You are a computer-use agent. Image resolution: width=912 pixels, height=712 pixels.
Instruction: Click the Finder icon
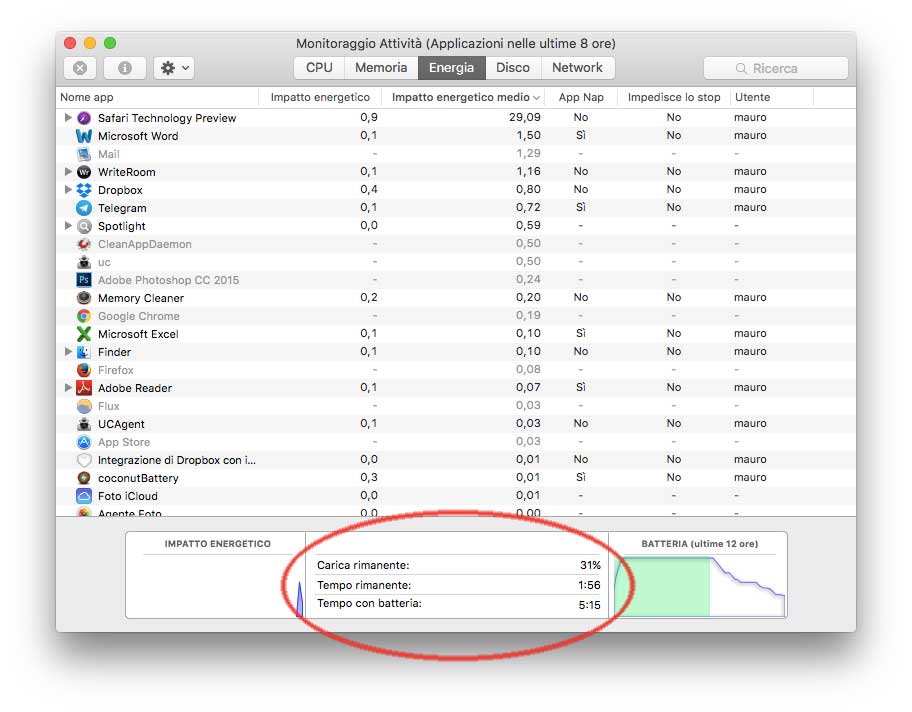84,352
